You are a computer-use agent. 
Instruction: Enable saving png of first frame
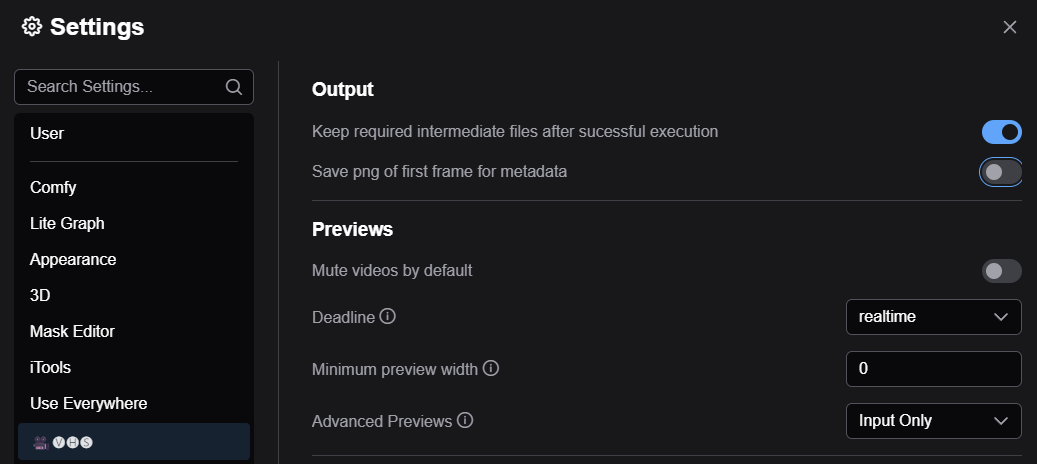[1001, 172]
